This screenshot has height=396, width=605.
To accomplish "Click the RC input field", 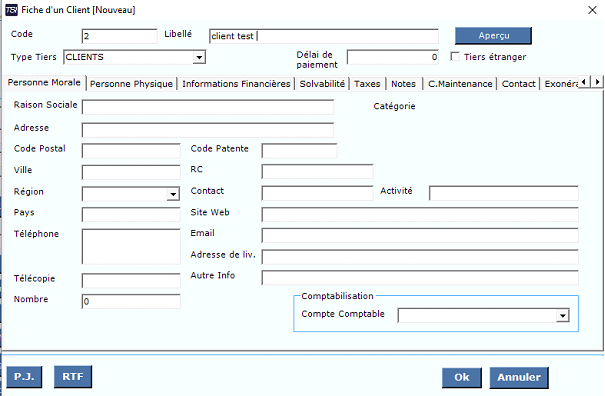I will click(318, 171).
